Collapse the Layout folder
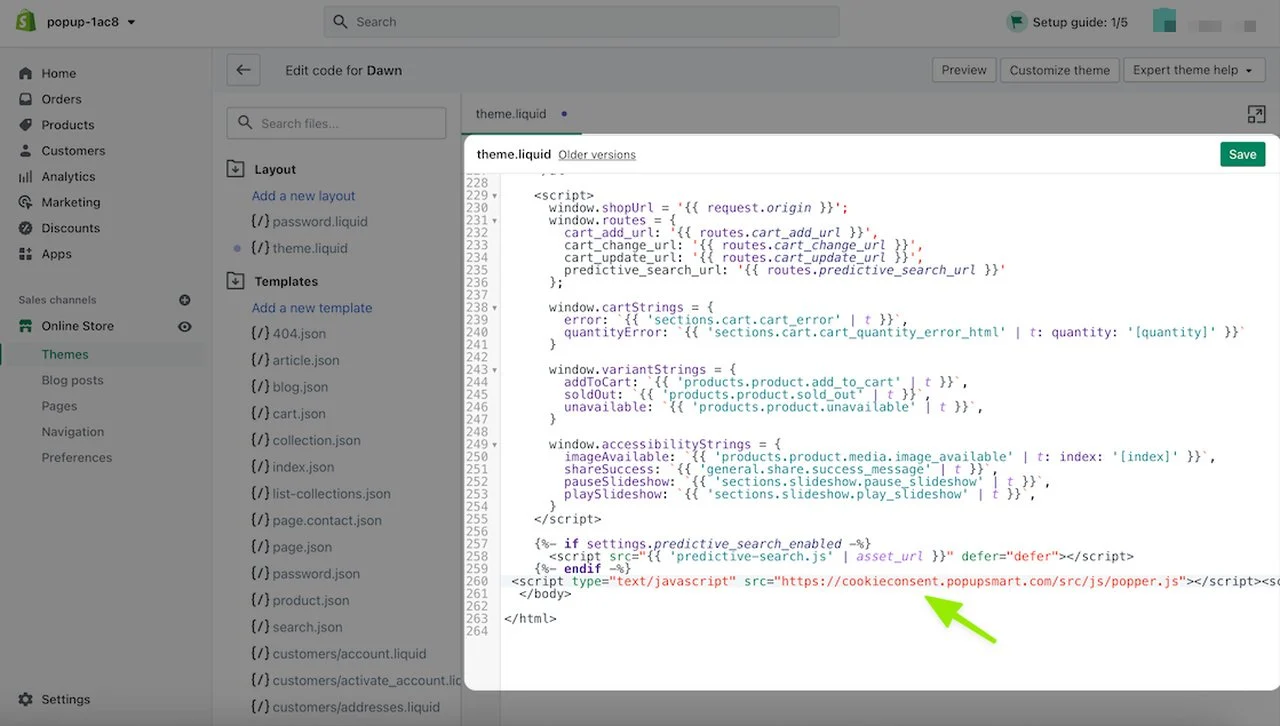The height and width of the screenshot is (726, 1280). 236,169
